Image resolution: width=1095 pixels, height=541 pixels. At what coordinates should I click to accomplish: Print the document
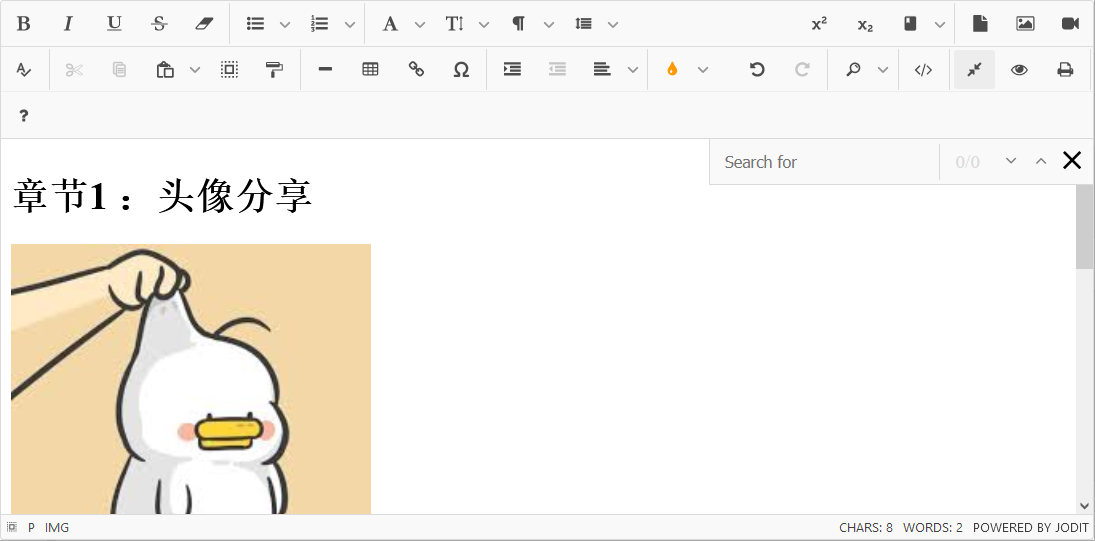click(x=1065, y=70)
